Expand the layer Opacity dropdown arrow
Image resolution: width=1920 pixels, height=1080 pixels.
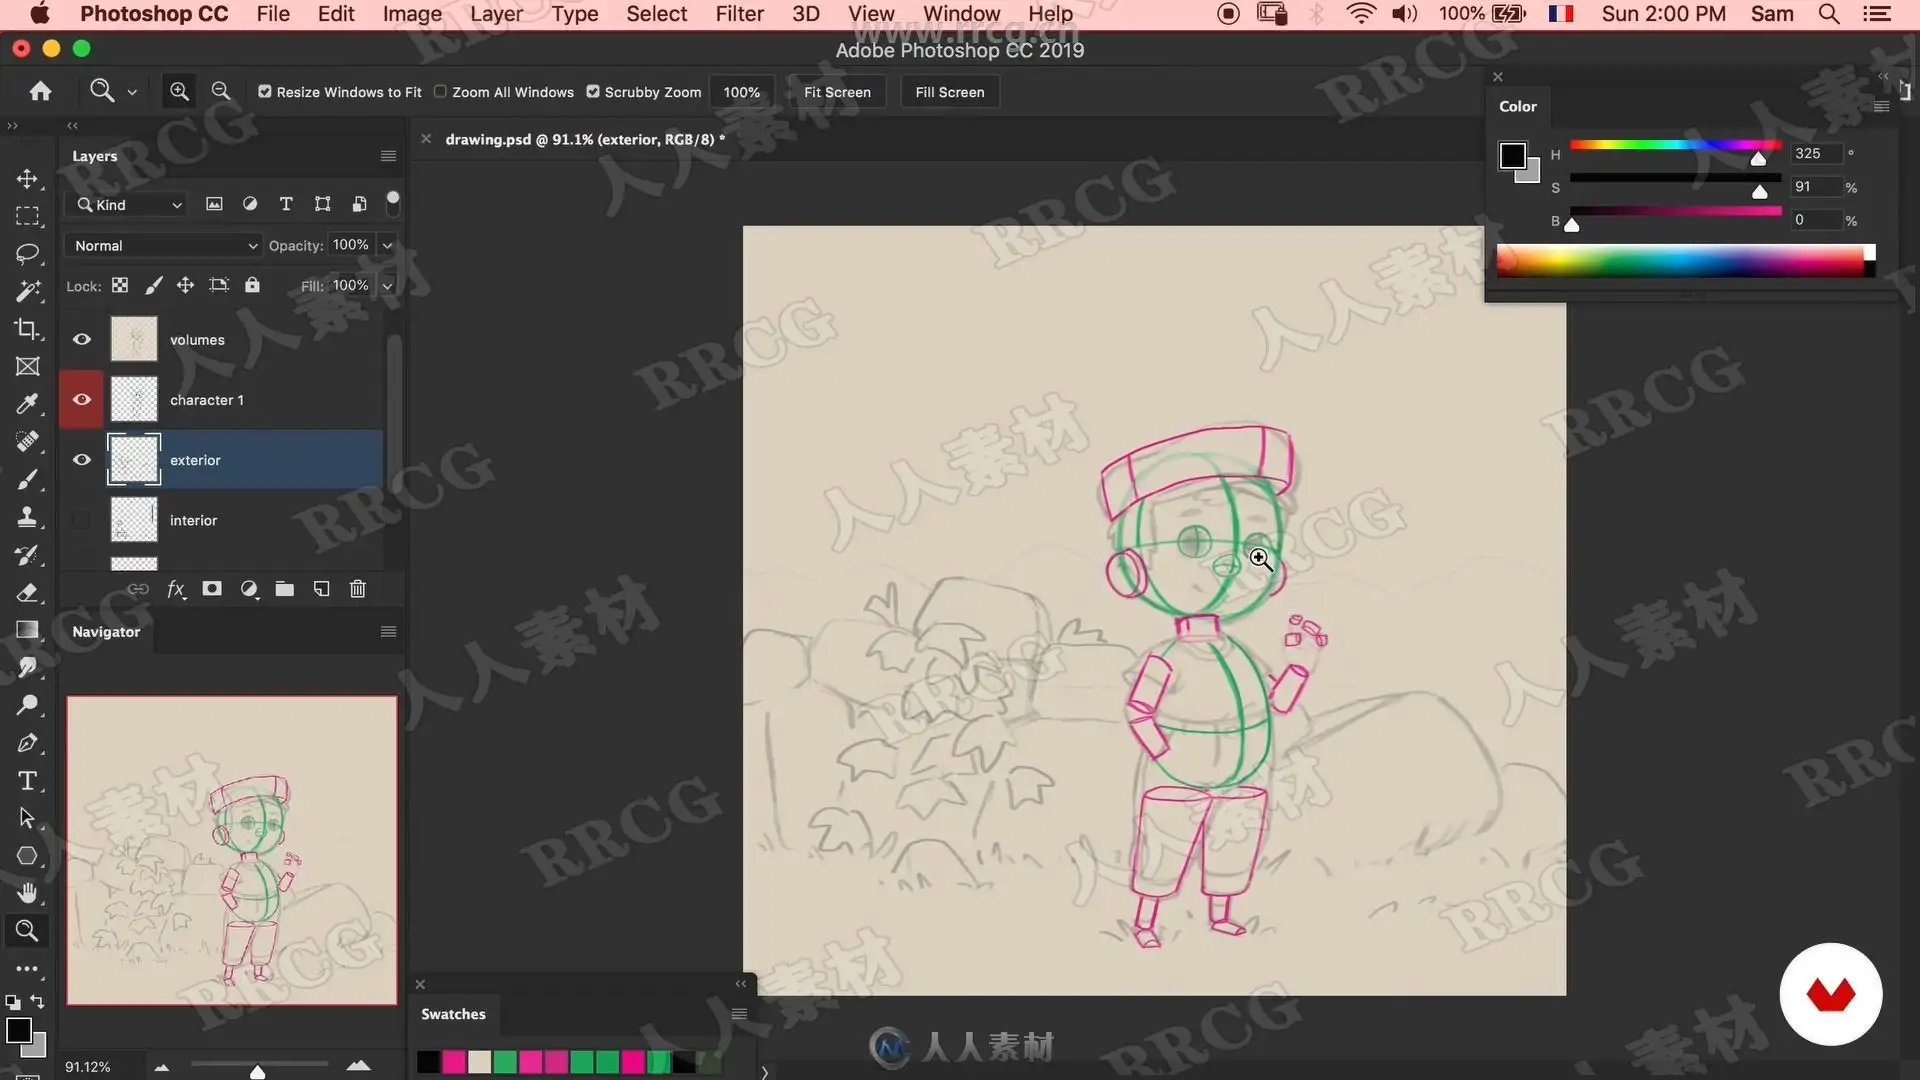(x=387, y=245)
